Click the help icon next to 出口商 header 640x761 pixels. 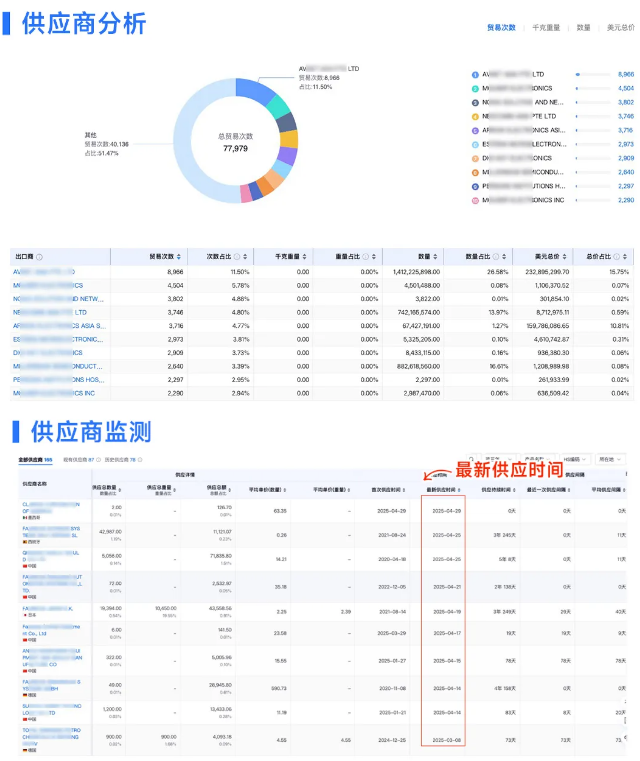click(40, 257)
